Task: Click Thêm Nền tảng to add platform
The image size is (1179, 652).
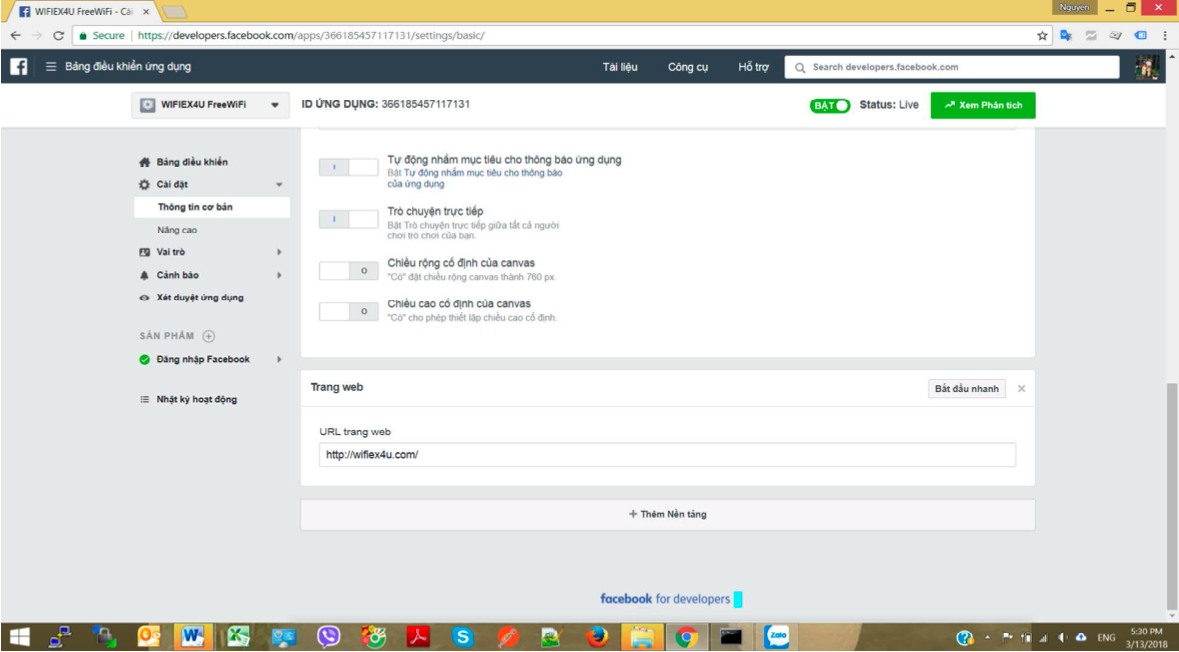Action: pyautogui.click(x=668, y=514)
